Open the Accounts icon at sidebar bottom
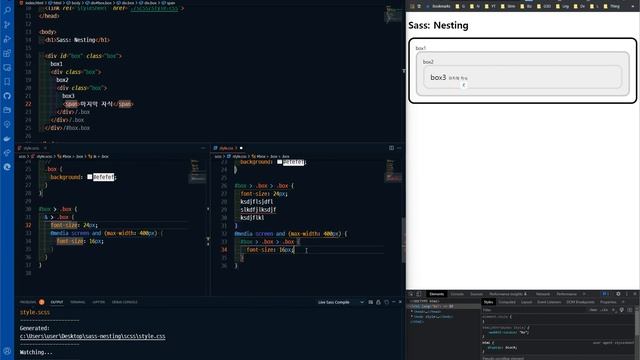This screenshot has width=640, height=360. tap(7, 351)
